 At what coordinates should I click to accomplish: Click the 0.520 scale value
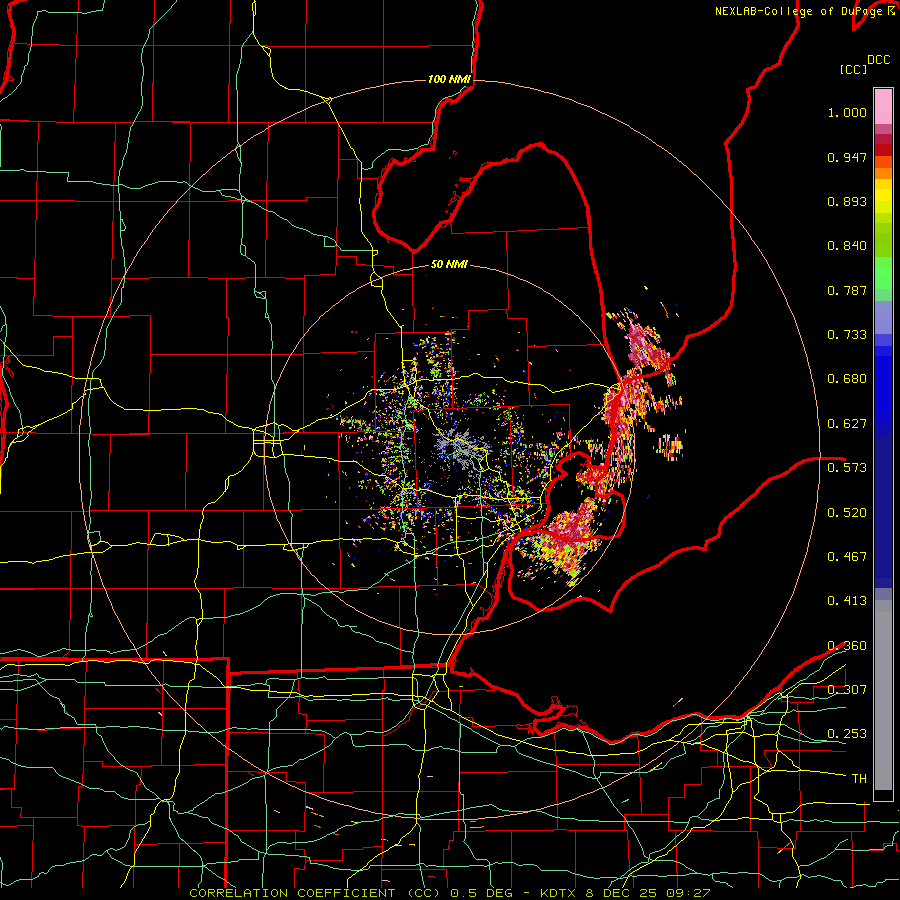[x=847, y=512]
